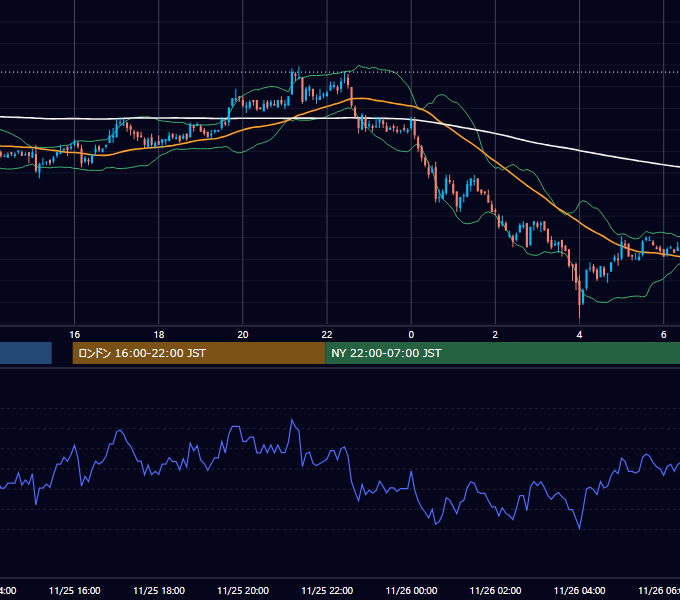Select the ロンドン 16:00-22:00 JST session bar
Viewport: 680px width, 600px height.
point(199,353)
